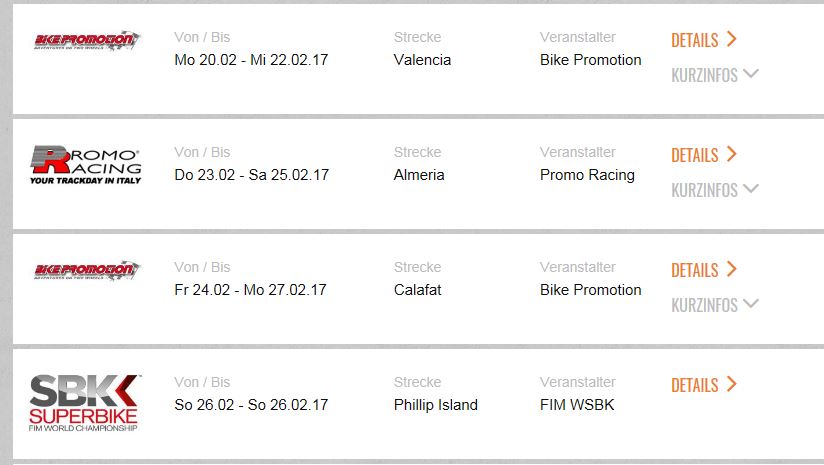Click the Valencia track name
Image resolution: width=824 pixels, height=465 pixels.
click(x=422, y=60)
